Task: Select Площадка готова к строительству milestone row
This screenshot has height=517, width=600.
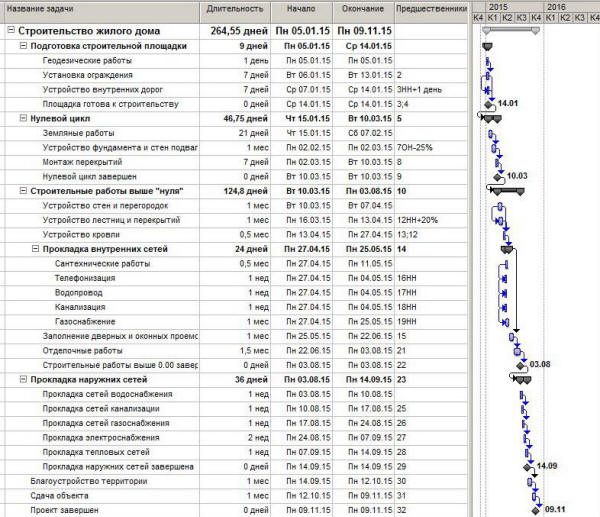Action: 236,104
